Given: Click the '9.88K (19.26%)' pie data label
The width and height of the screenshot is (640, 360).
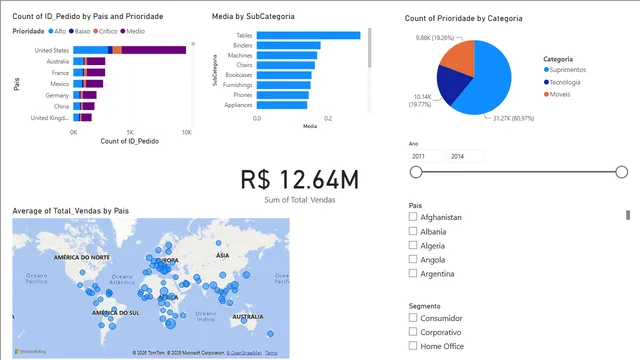Looking at the screenshot, I should (x=435, y=38).
